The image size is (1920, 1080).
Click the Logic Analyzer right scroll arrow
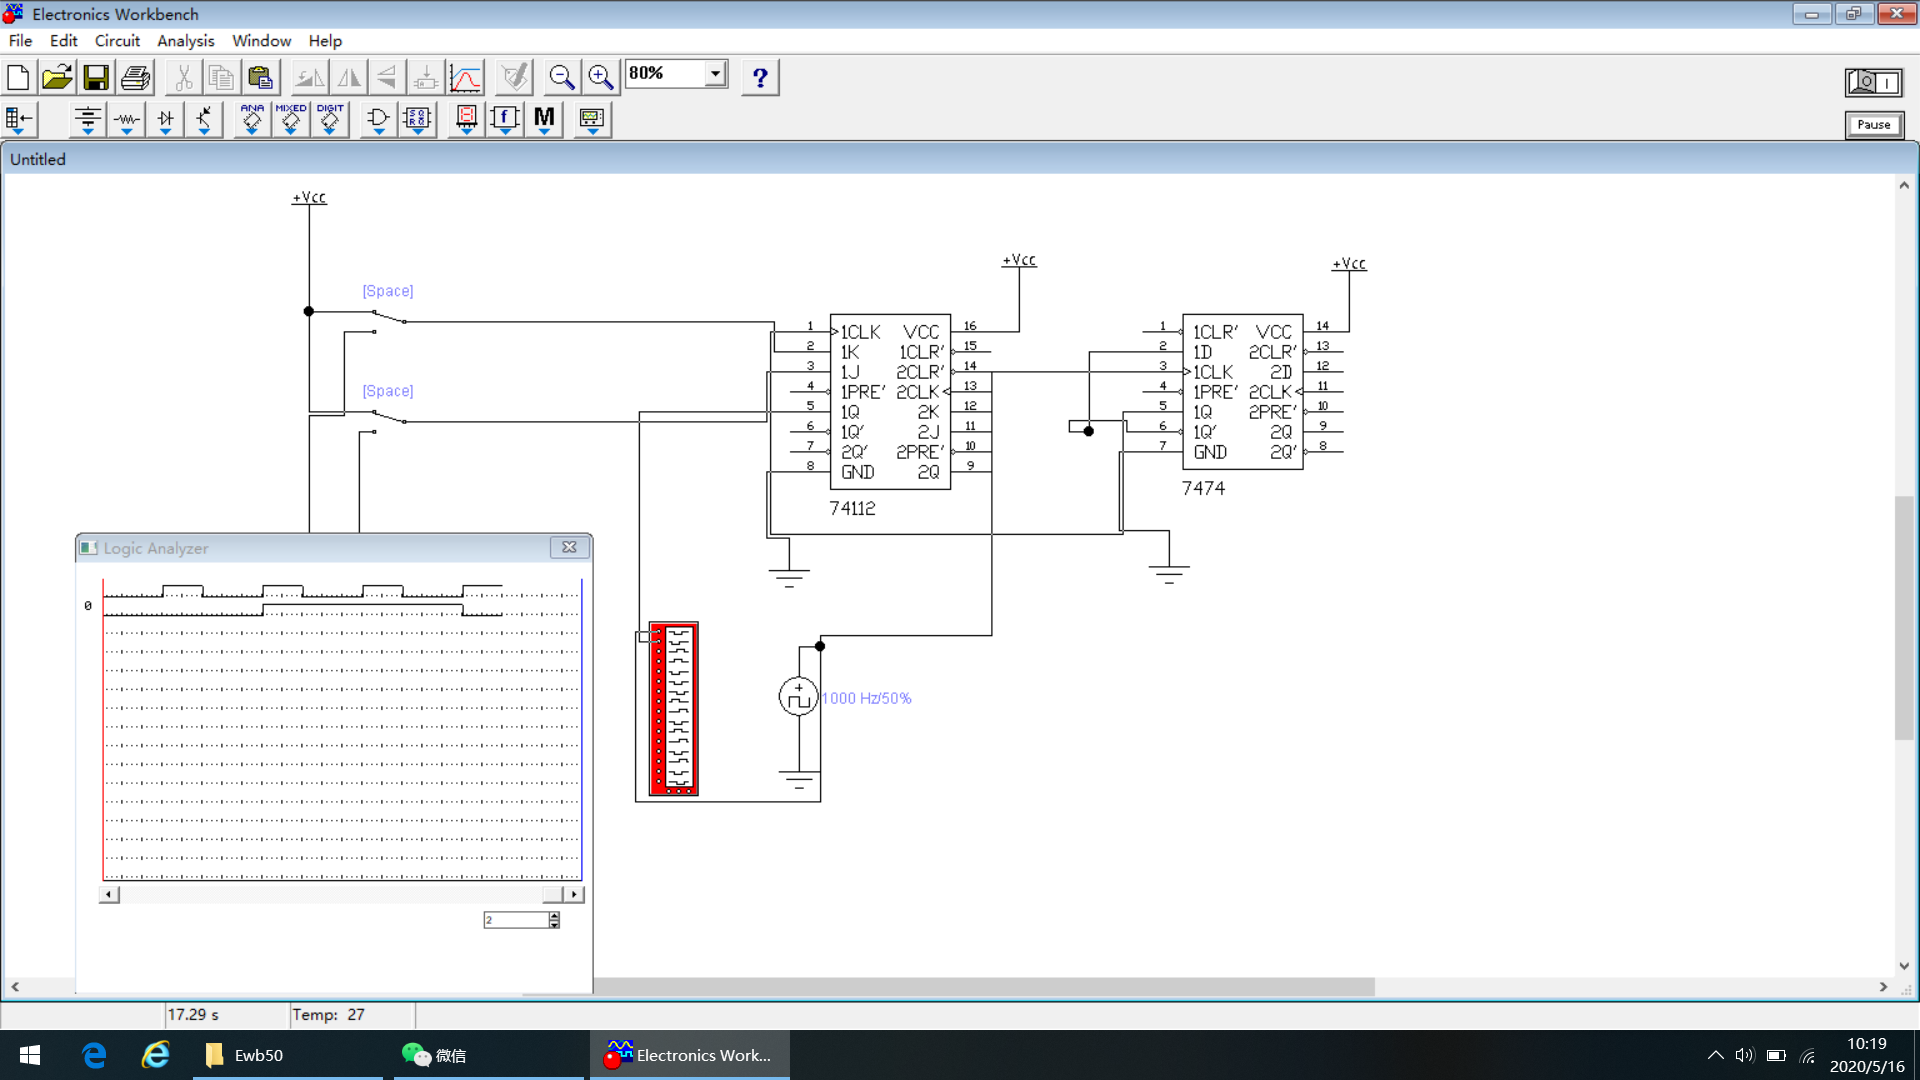coord(574,894)
